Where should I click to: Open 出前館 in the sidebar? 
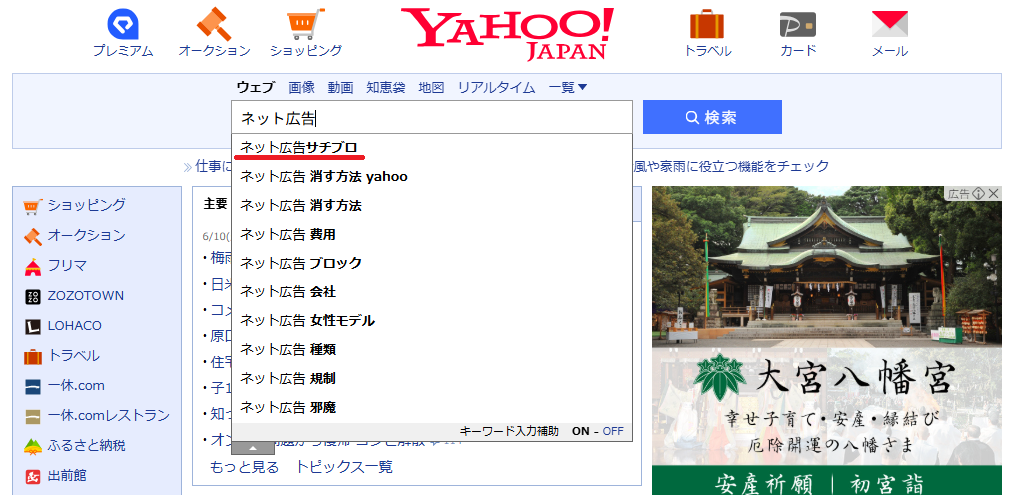55,476
